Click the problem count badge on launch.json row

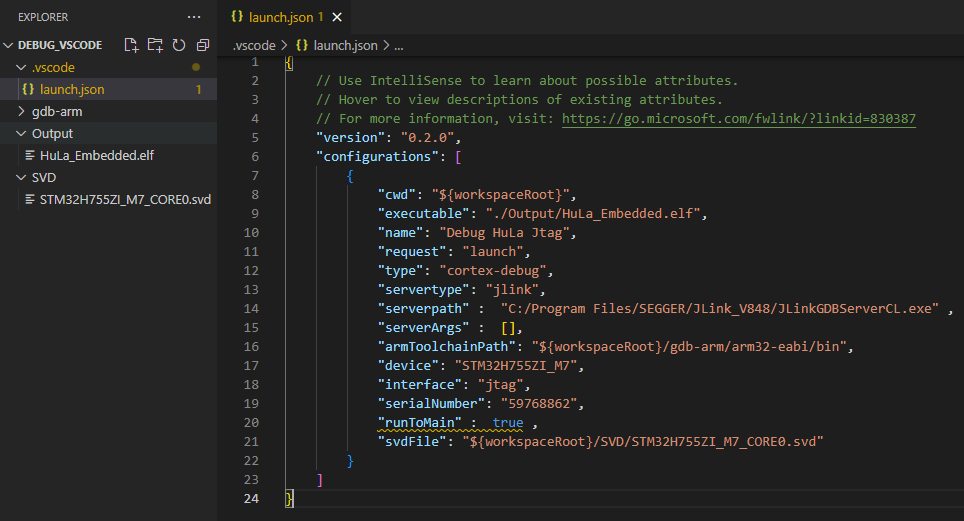coord(199,90)
